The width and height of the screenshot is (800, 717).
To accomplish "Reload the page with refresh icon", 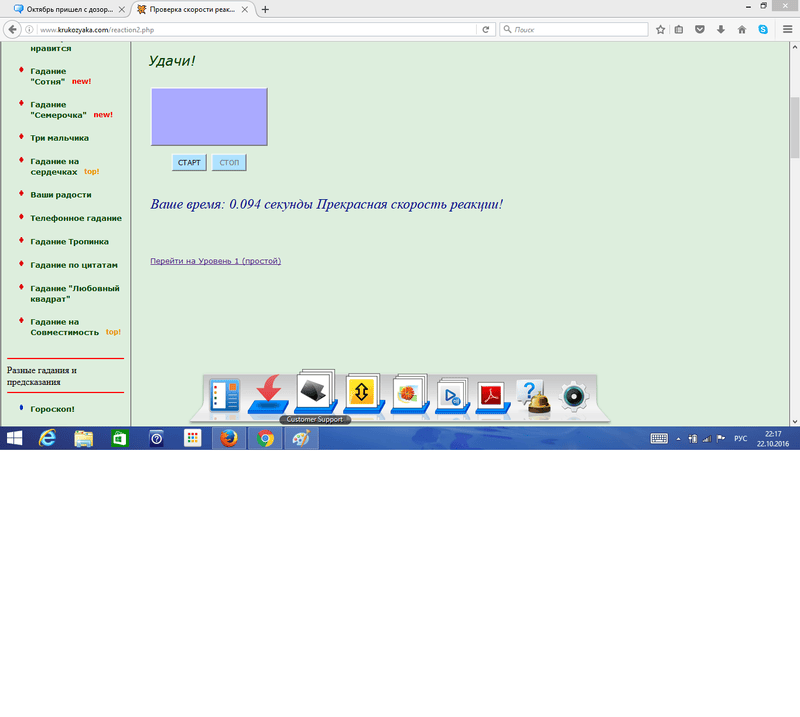I will pos(486,30).
